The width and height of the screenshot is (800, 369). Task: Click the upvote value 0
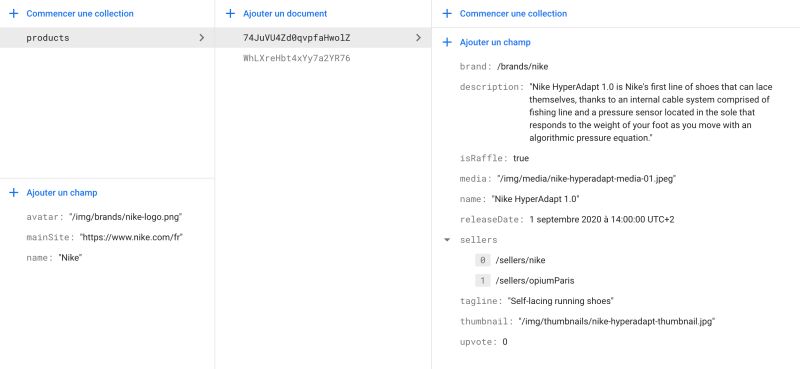coord(505,342)
